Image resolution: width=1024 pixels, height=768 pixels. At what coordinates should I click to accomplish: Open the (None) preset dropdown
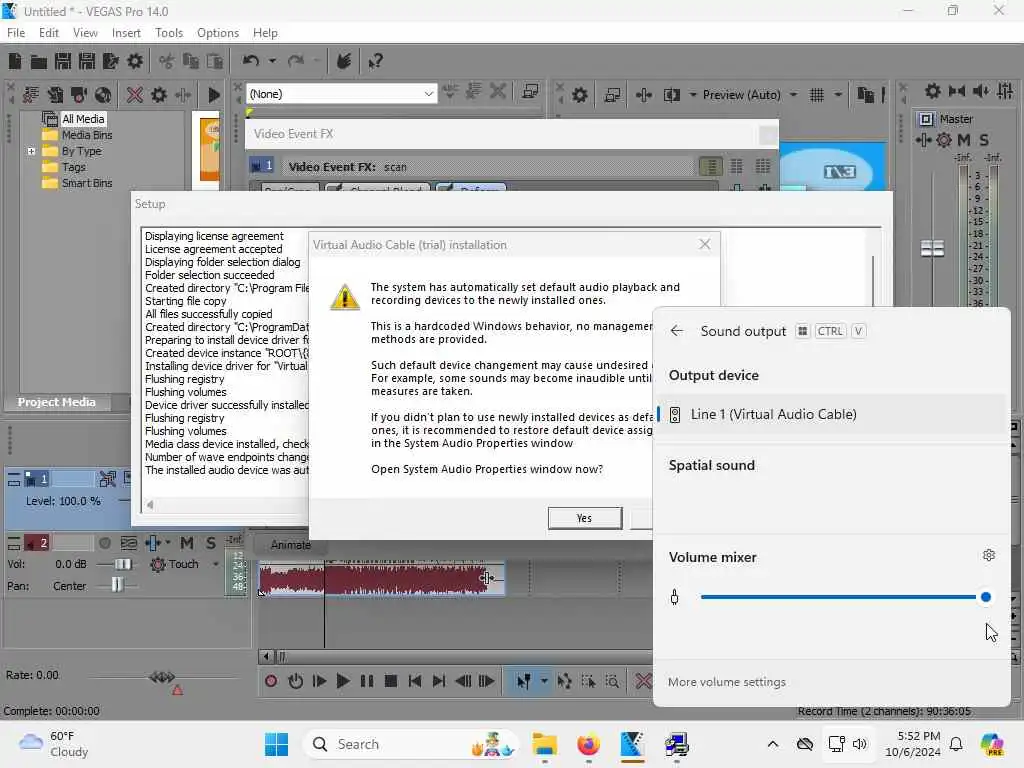tap(341, 93)
